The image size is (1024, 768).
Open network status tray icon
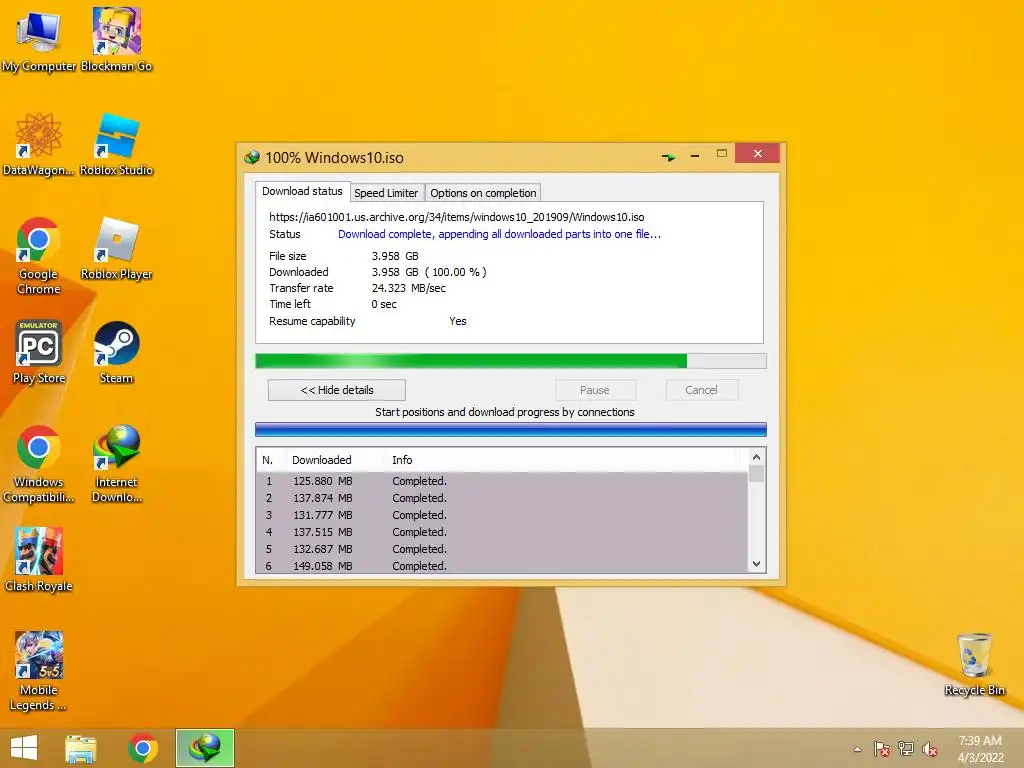(906, 749)
